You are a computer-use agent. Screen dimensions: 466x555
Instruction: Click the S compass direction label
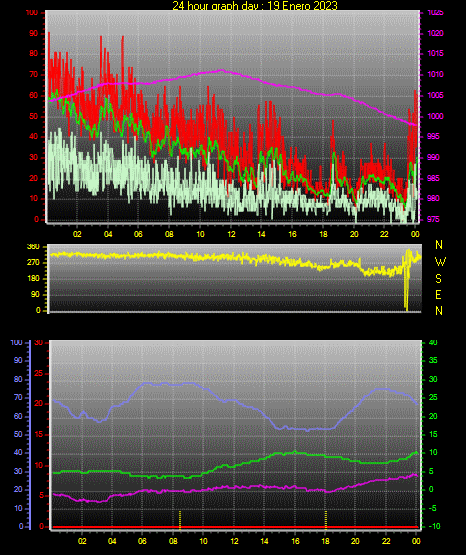click(438, 279)
